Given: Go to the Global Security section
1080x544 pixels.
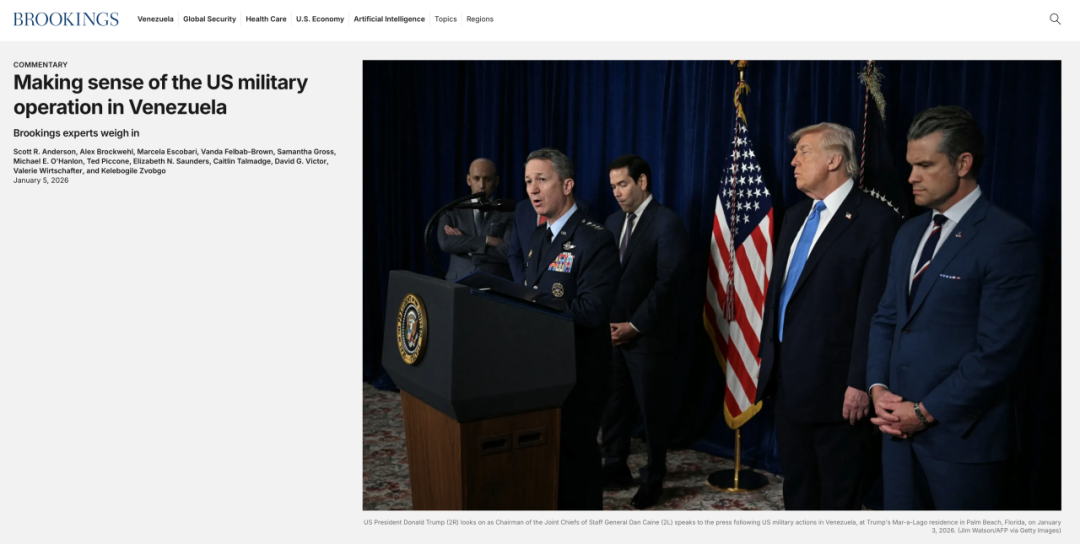Looking at the screenshot, I should click(209, 19).
